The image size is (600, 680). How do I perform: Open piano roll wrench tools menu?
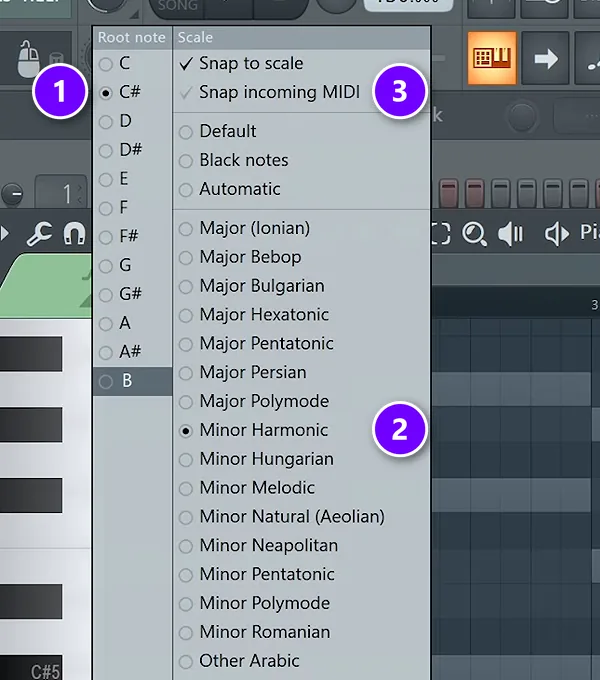click(x=39, y=234)
